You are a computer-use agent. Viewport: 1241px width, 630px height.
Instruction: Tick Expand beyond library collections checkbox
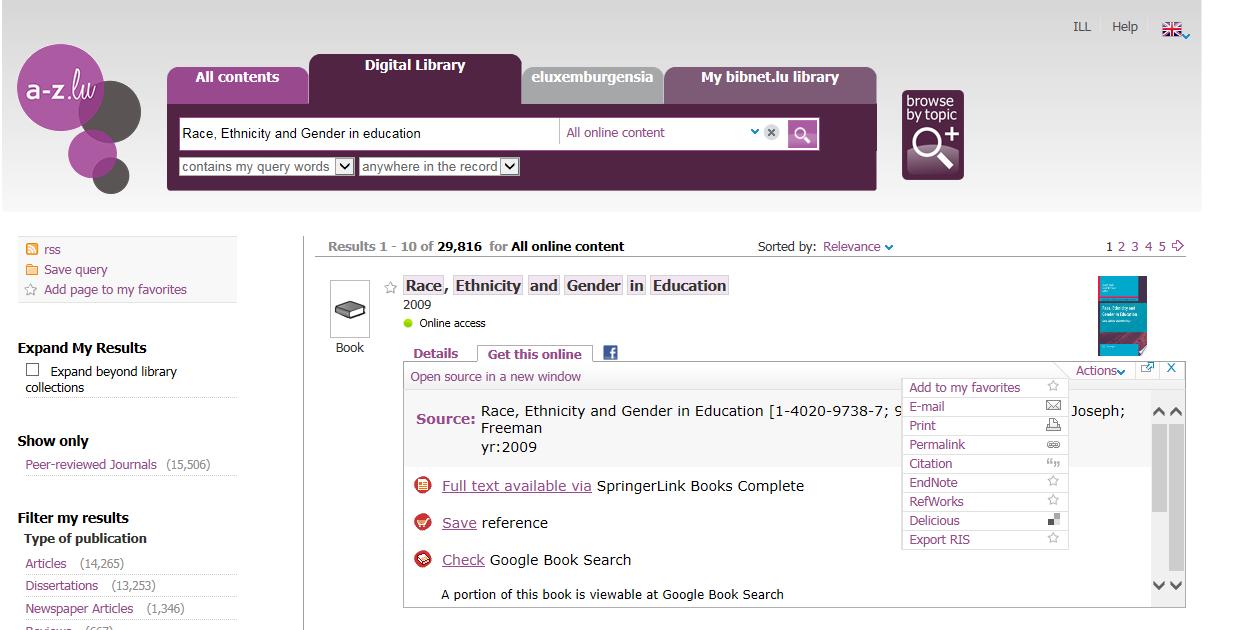point(33,370)
